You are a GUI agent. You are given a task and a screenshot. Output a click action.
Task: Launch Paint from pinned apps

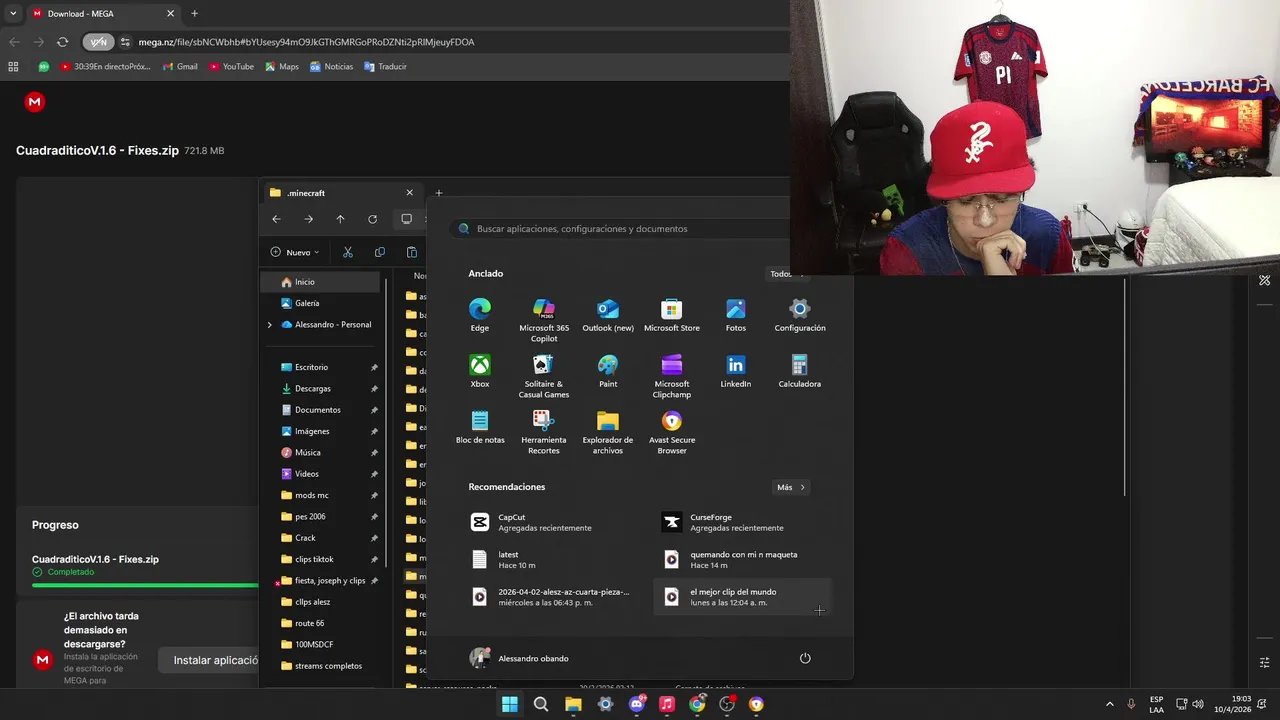coord(608,371)
